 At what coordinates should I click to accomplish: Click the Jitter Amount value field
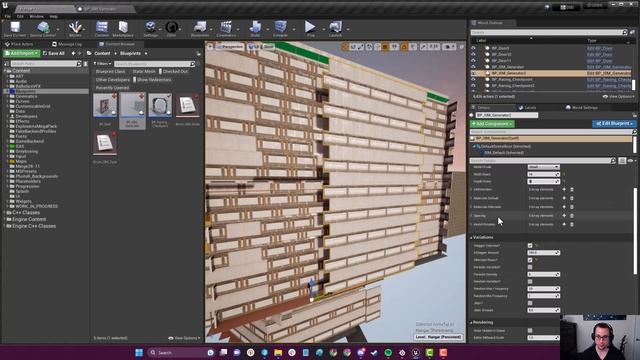pyautogui.click(x=544, y=310)
